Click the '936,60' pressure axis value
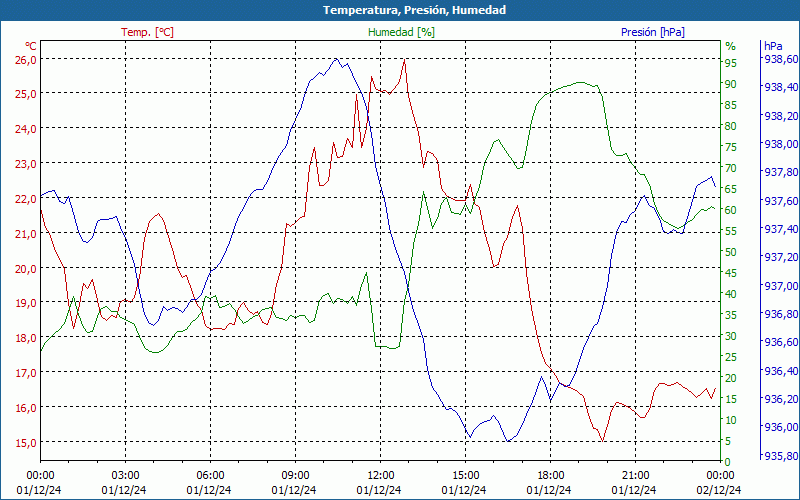Screen dimensions: 800x500 [x=780, y=342]
